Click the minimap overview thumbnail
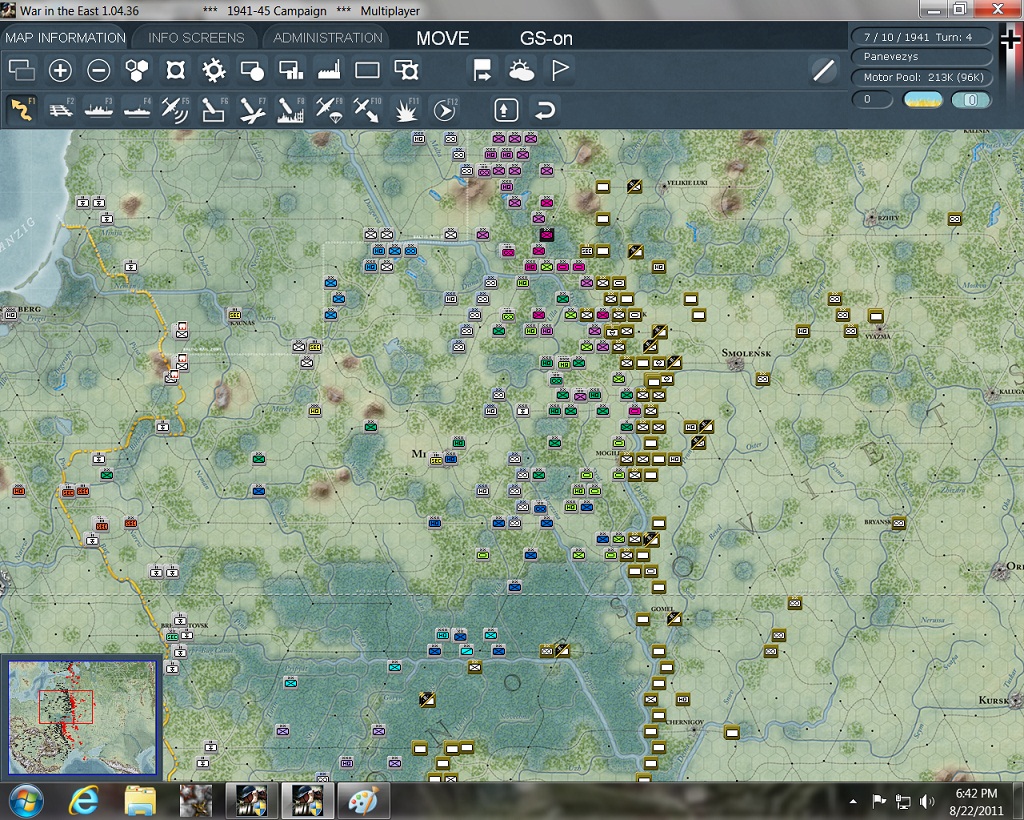1024x820 pixels. tap(82, 717)
